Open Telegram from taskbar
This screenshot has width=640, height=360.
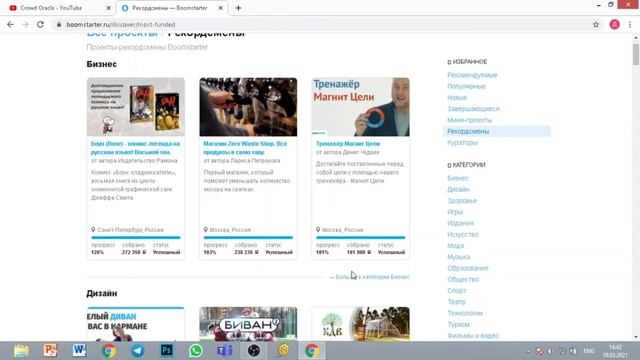[138, 351]
